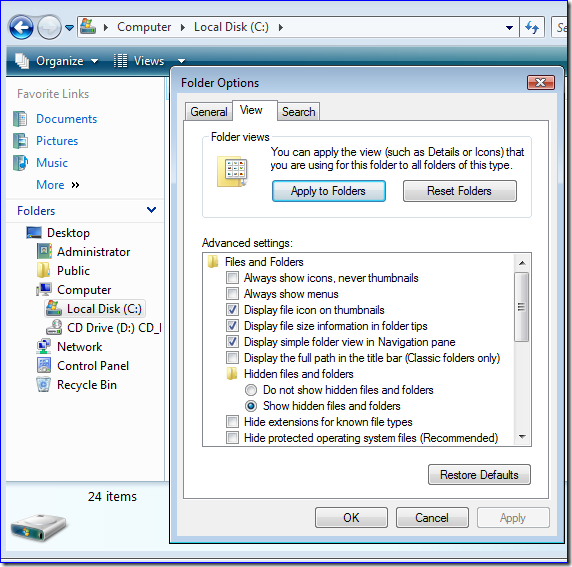Uncheck Display file icon on thumbnails
572x567 pixels.
click(232, 310)
